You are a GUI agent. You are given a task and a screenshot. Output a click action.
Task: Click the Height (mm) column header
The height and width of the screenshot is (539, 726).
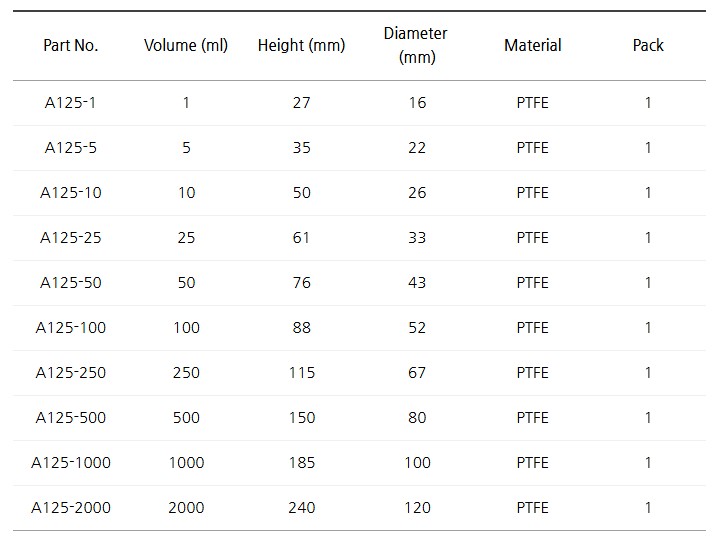[x=301, y=45]
